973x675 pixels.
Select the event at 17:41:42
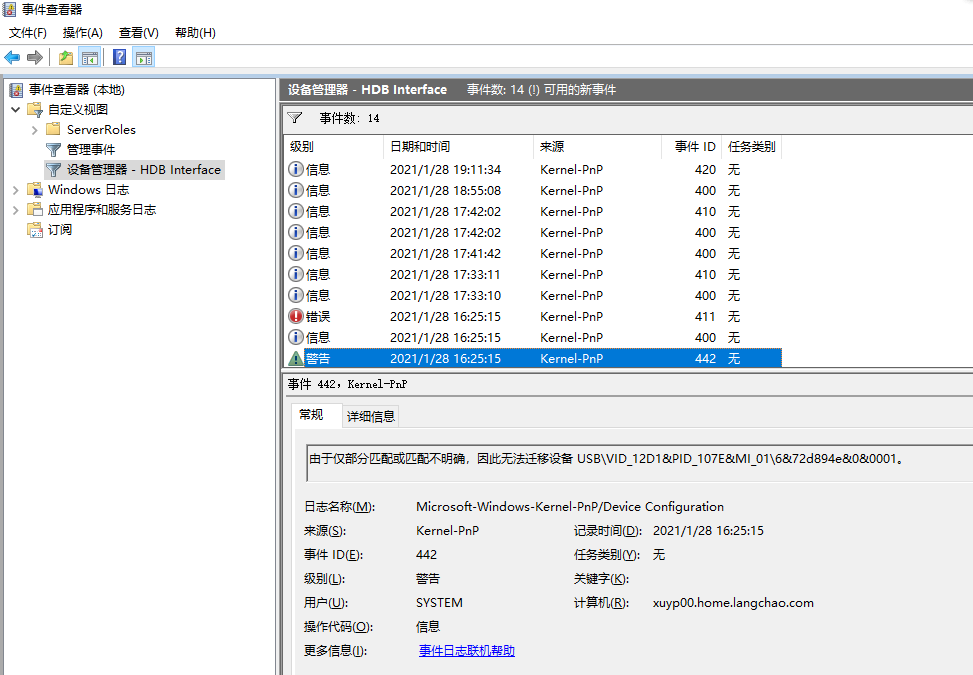533,254
